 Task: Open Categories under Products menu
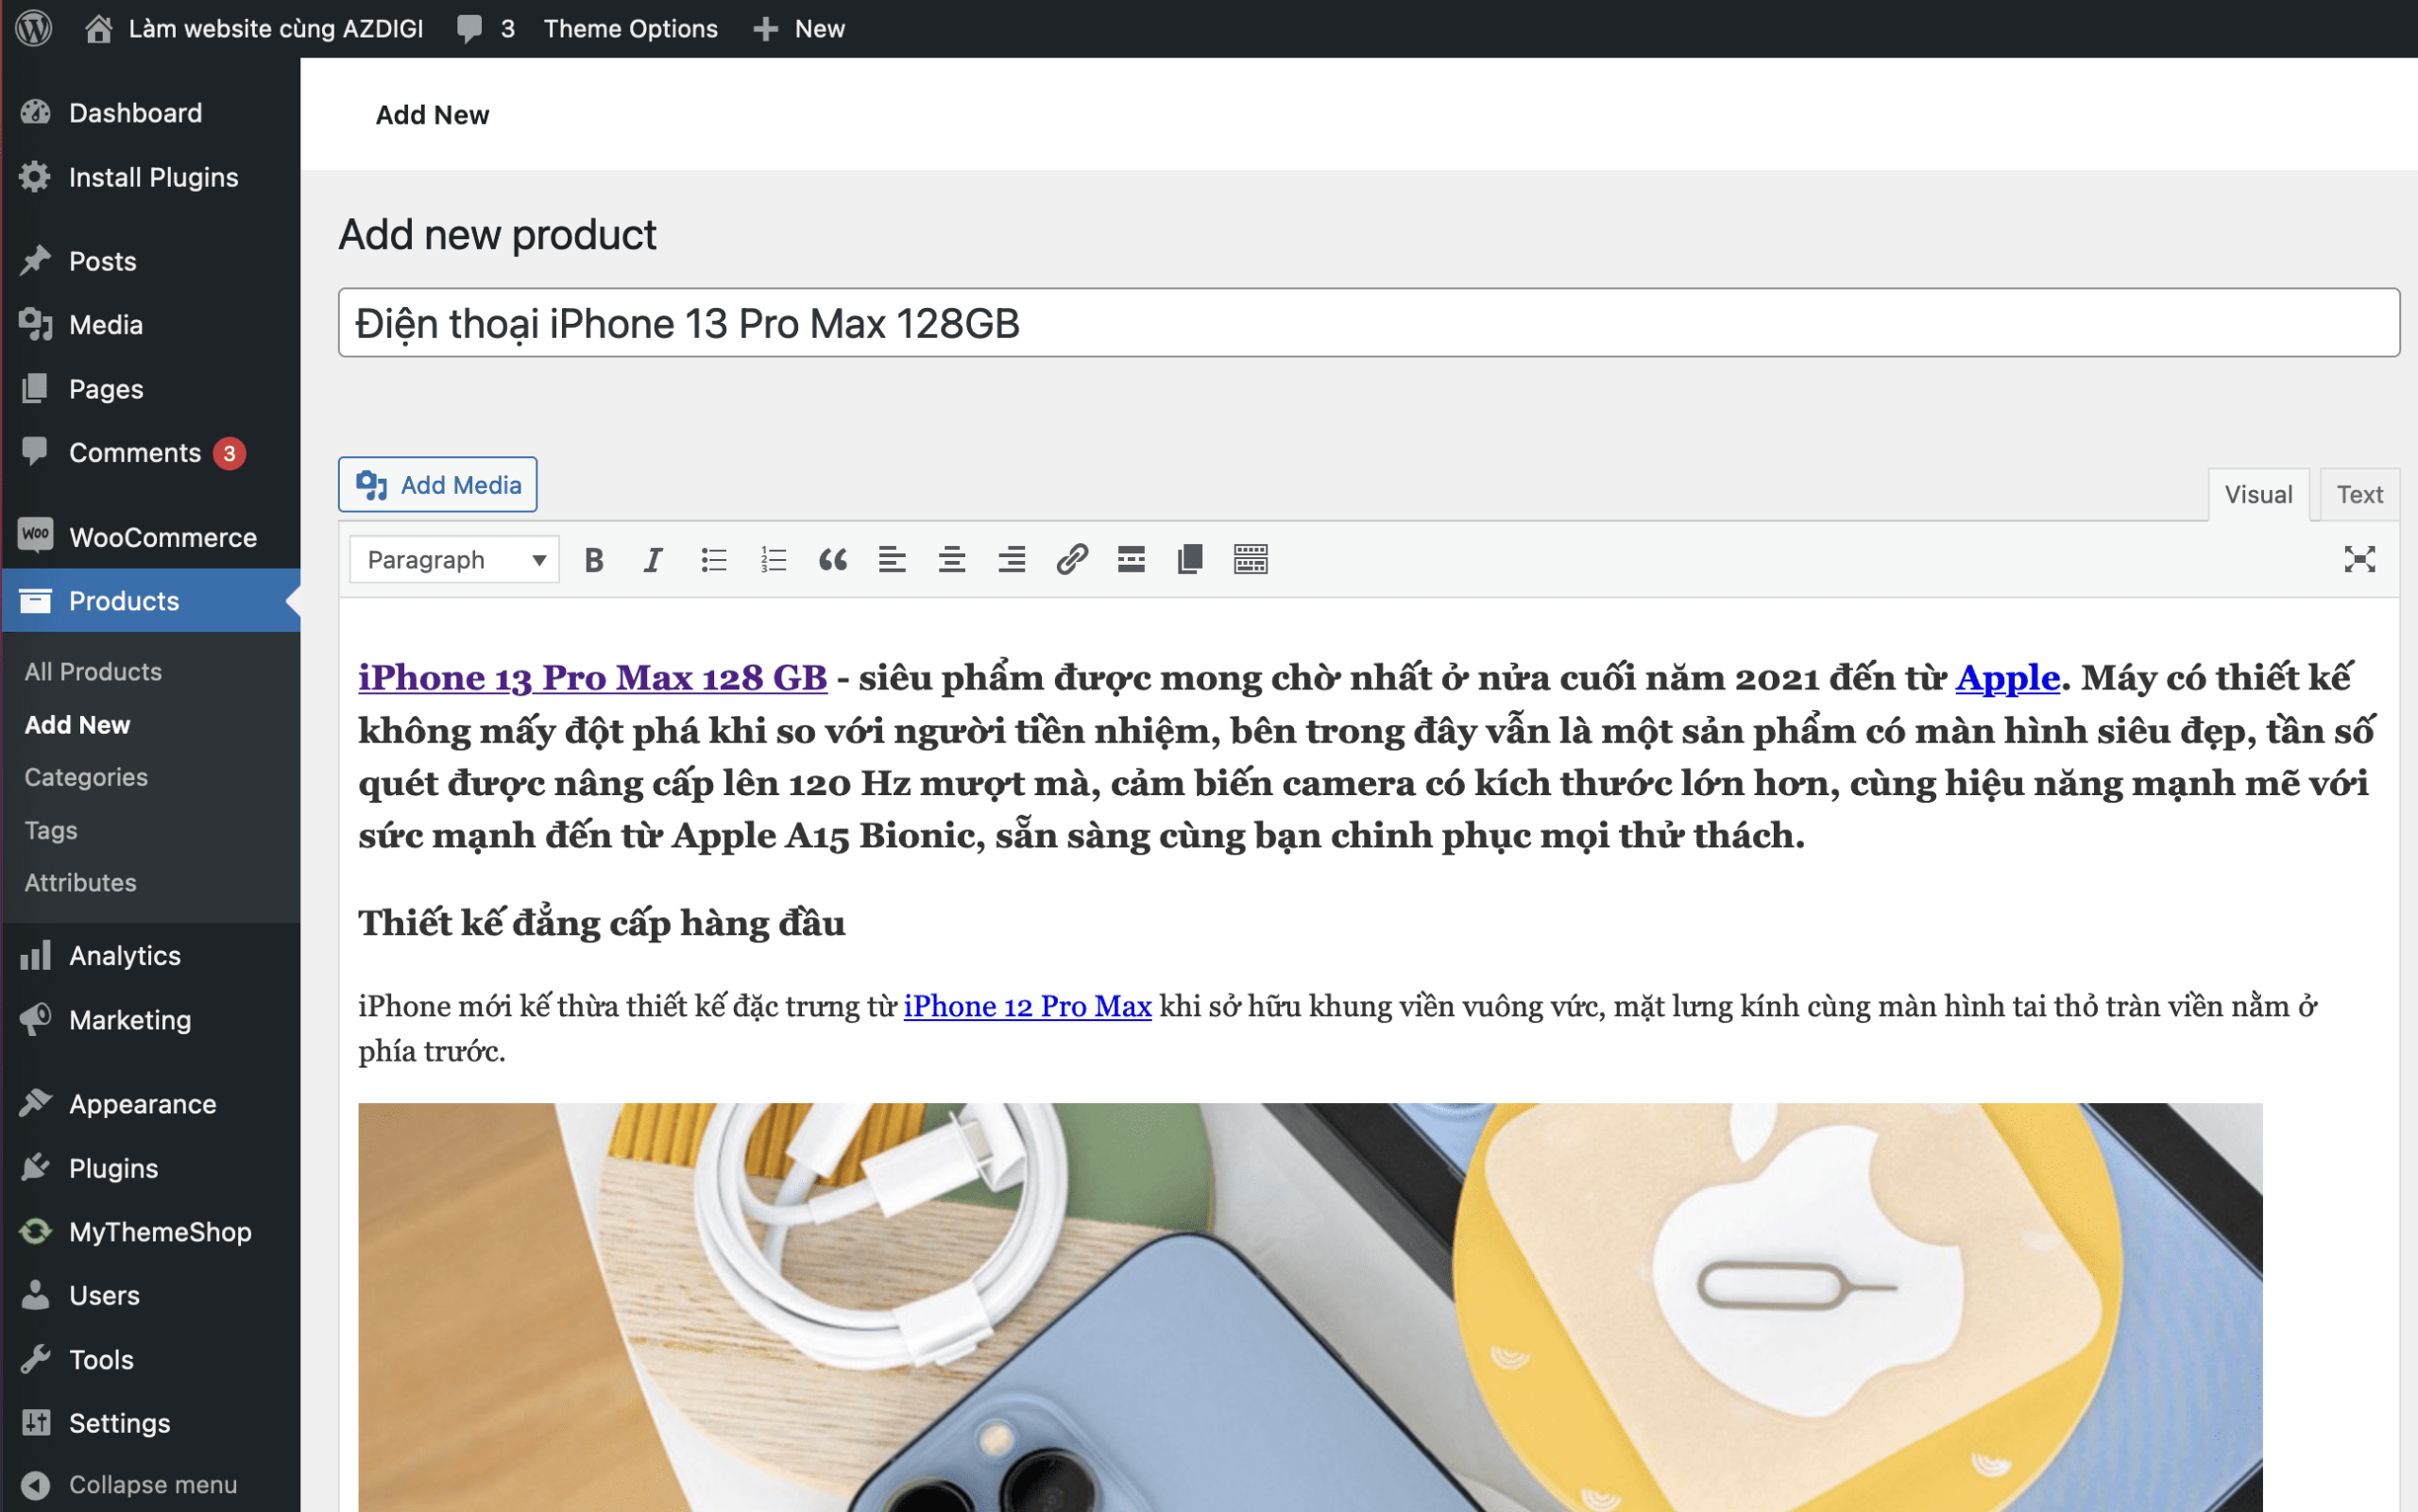[86, 777]
